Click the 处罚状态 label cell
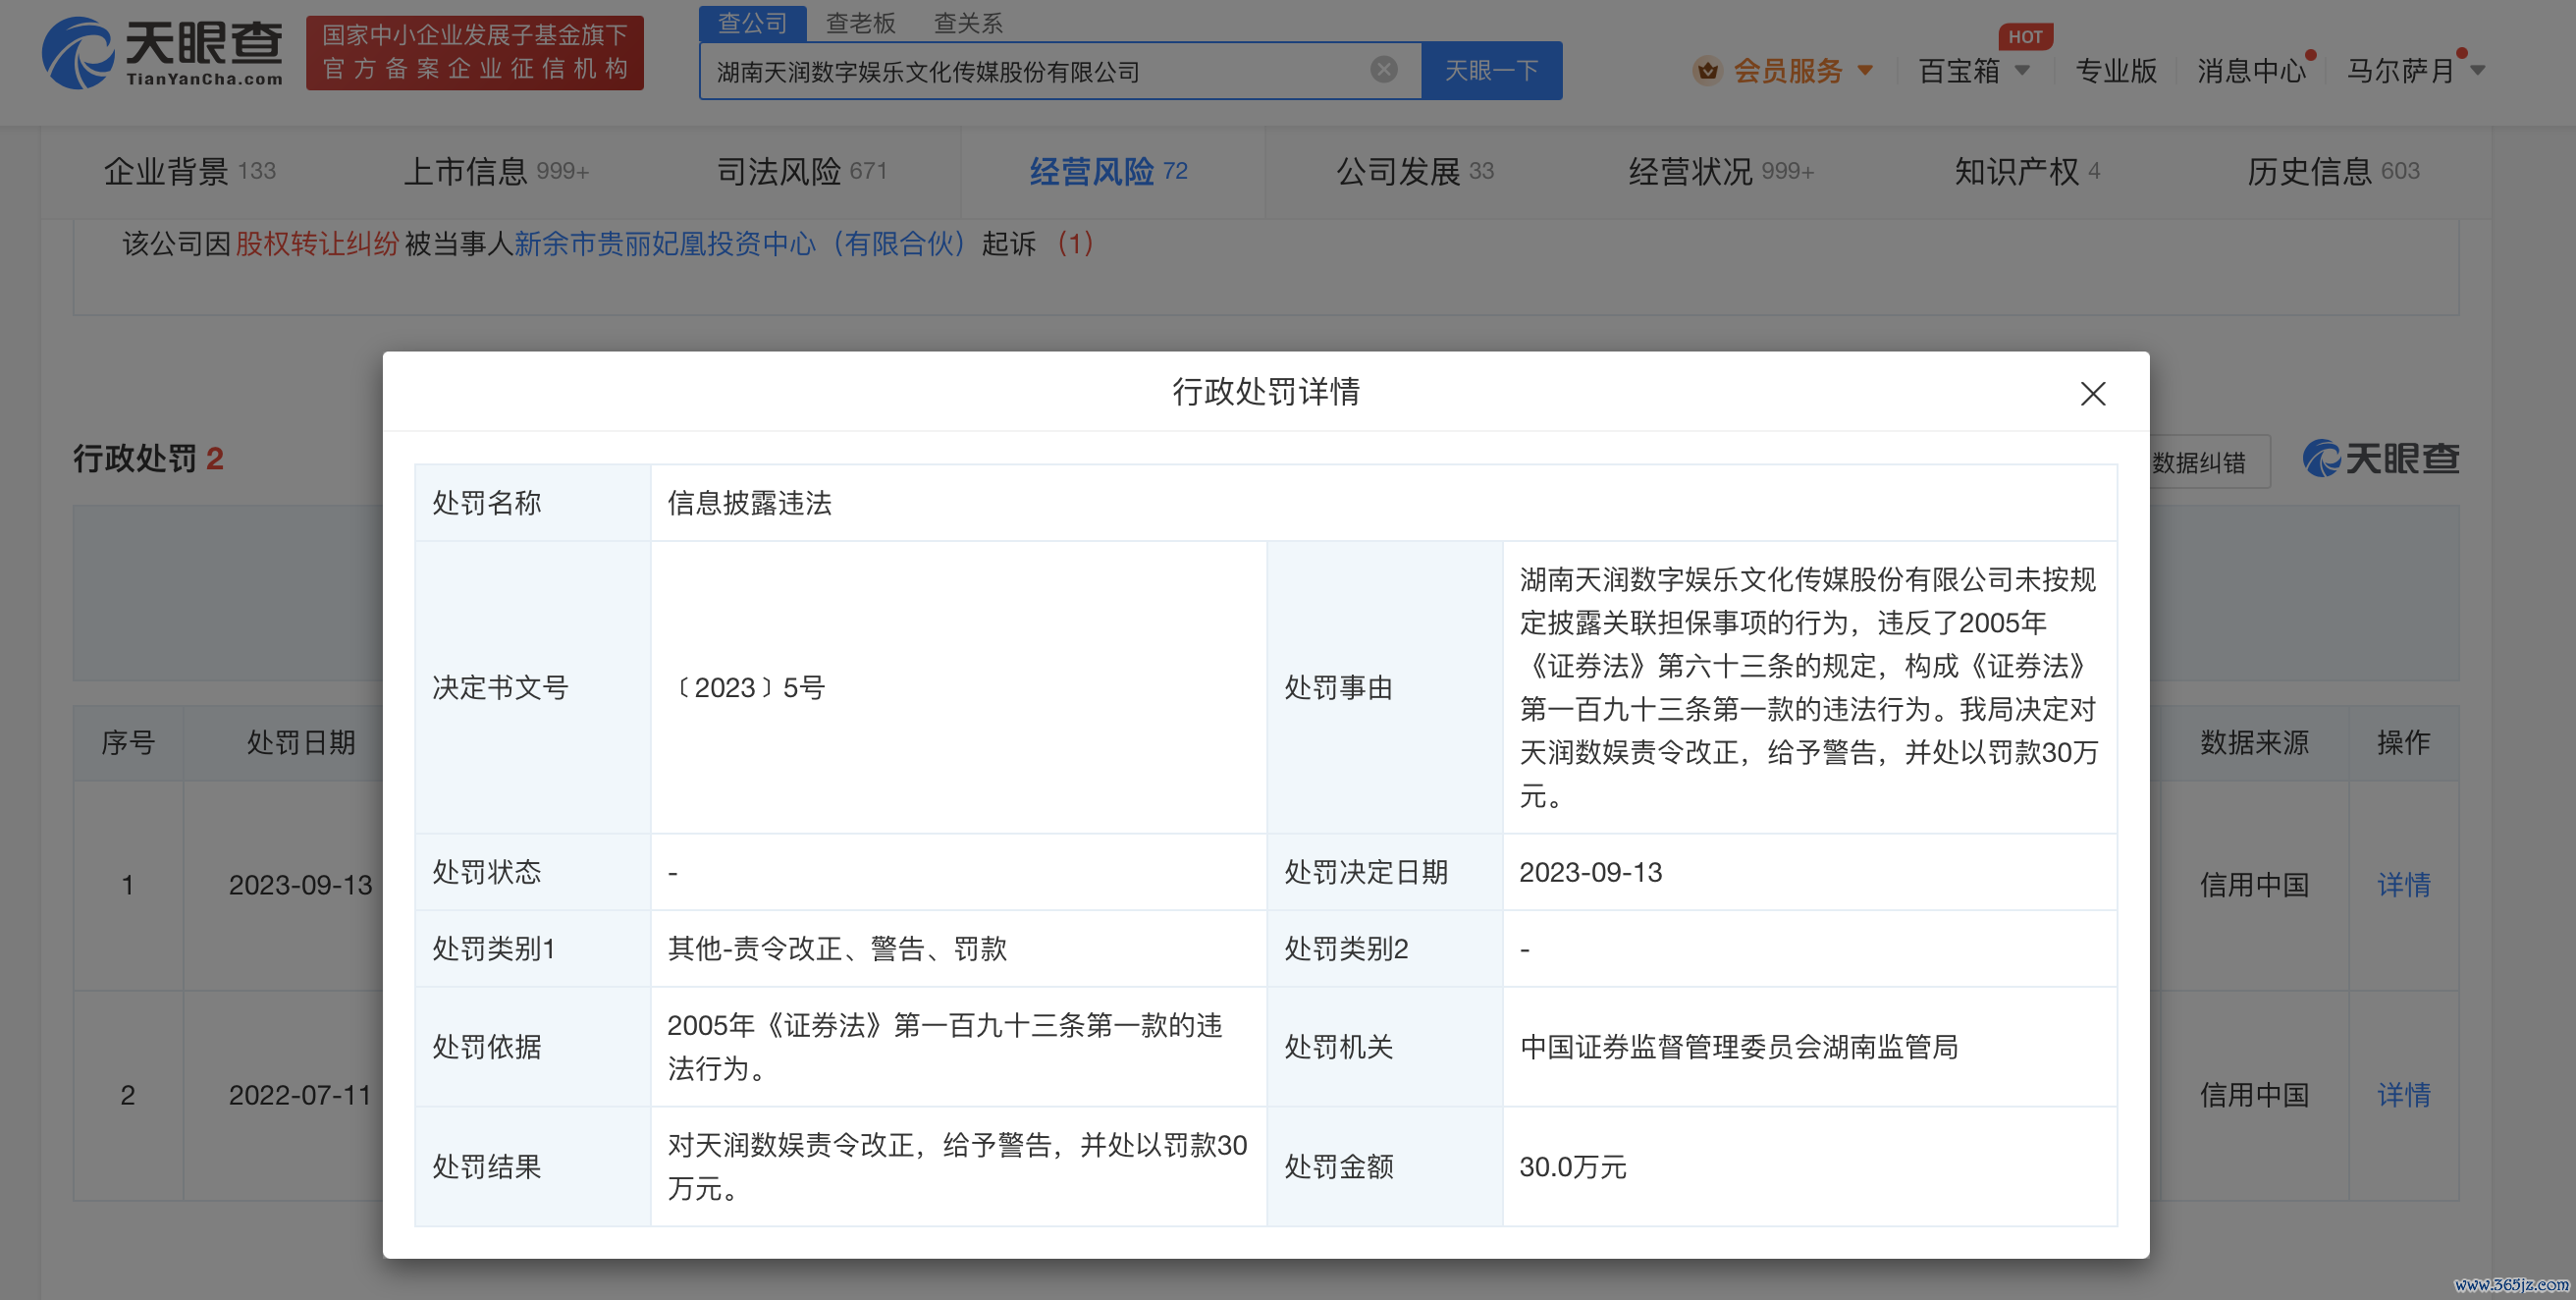Viewport: 2576px width, 1300px height. (533, 872)
